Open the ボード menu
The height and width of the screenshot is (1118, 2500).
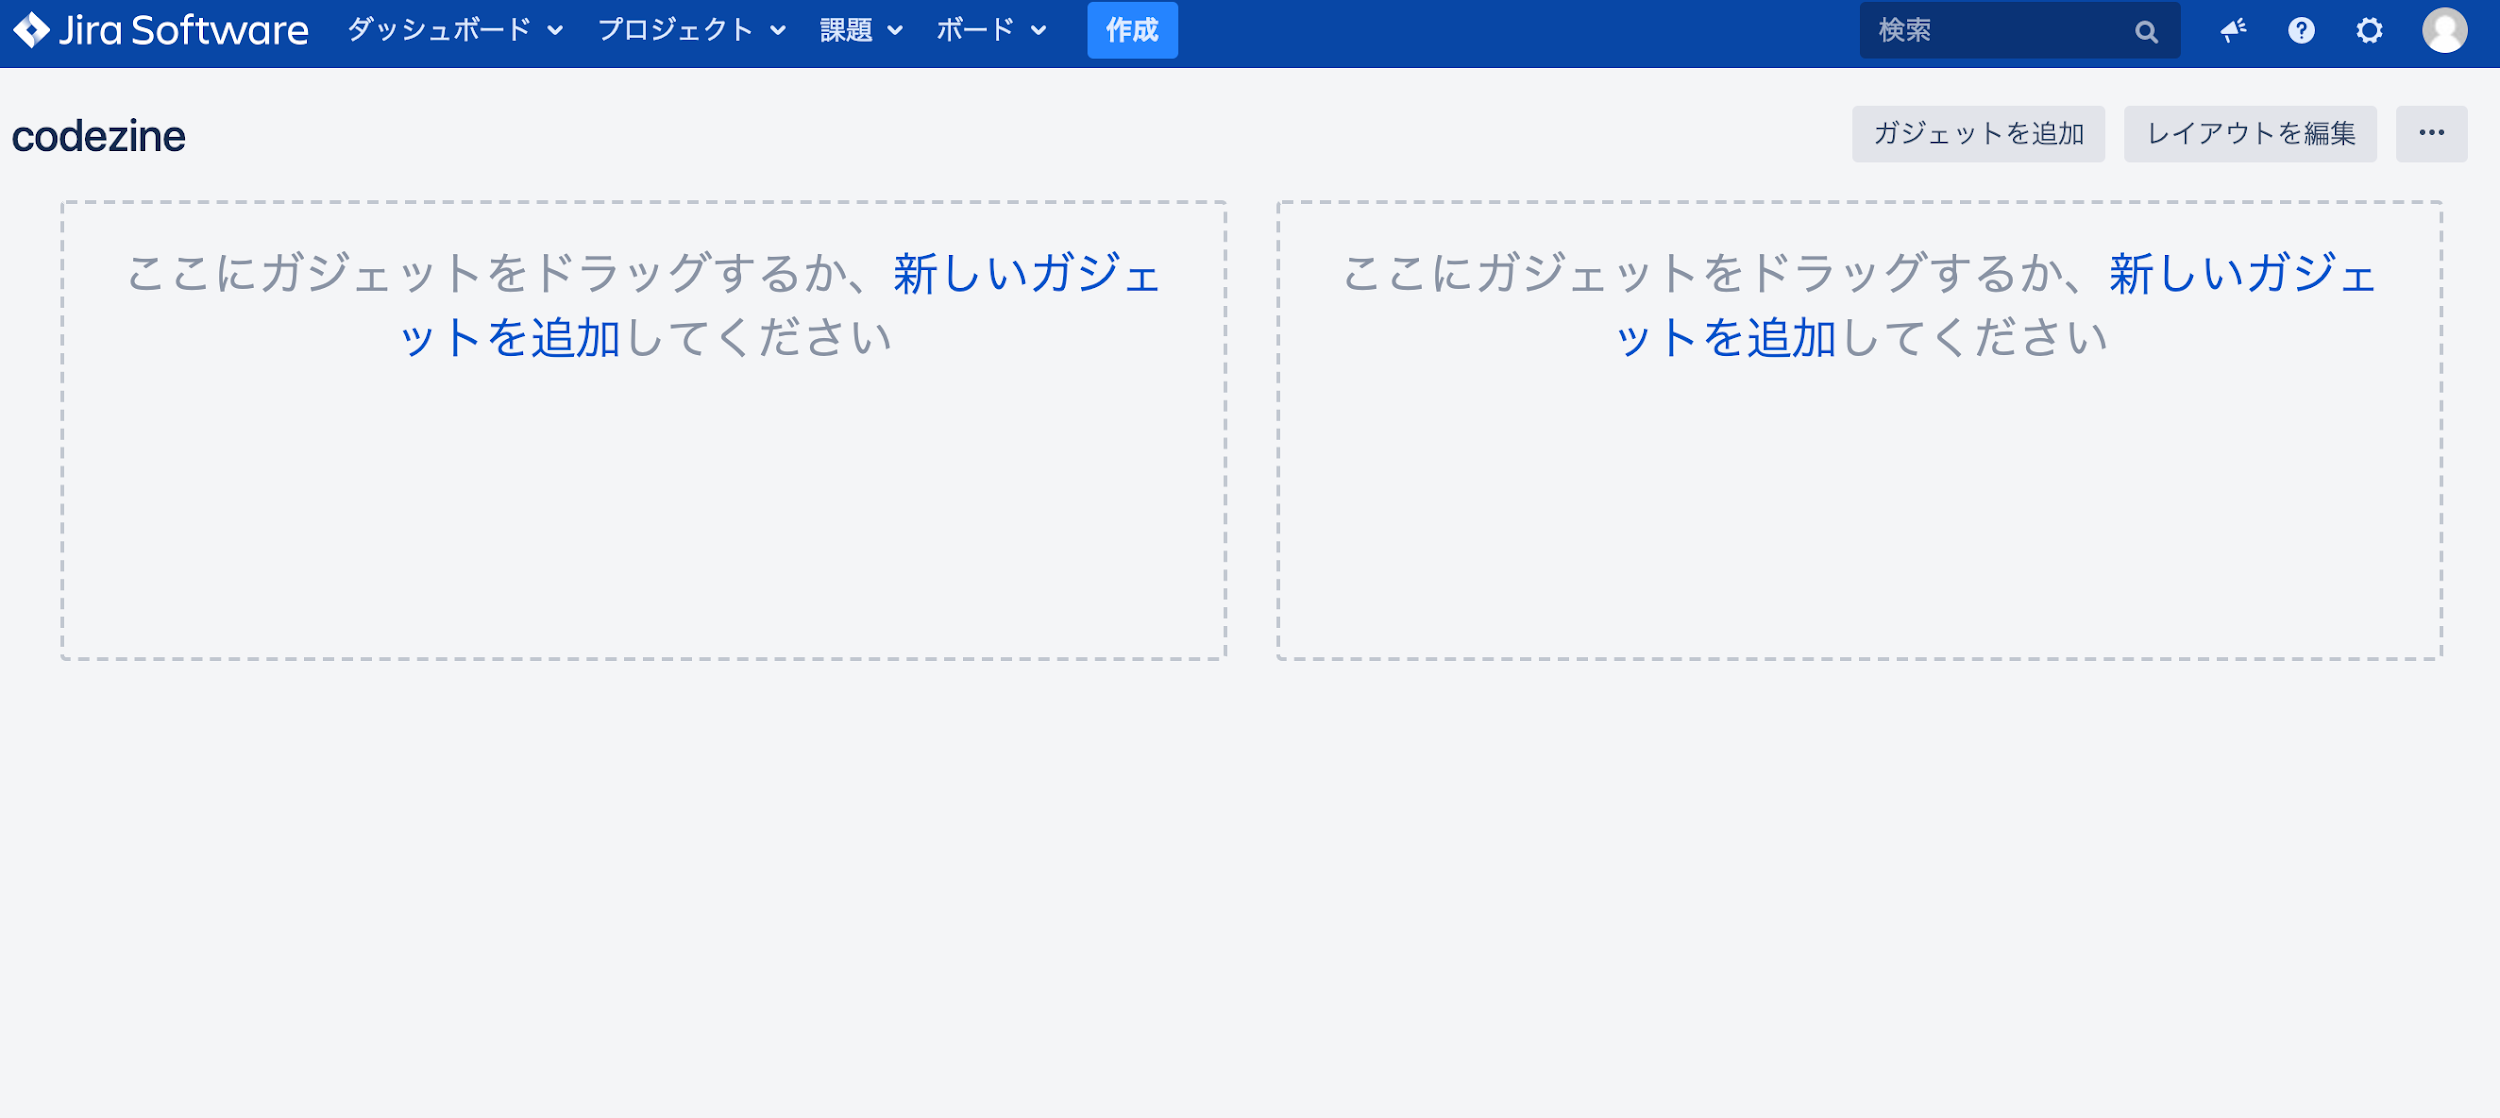[x=991, y=31]
